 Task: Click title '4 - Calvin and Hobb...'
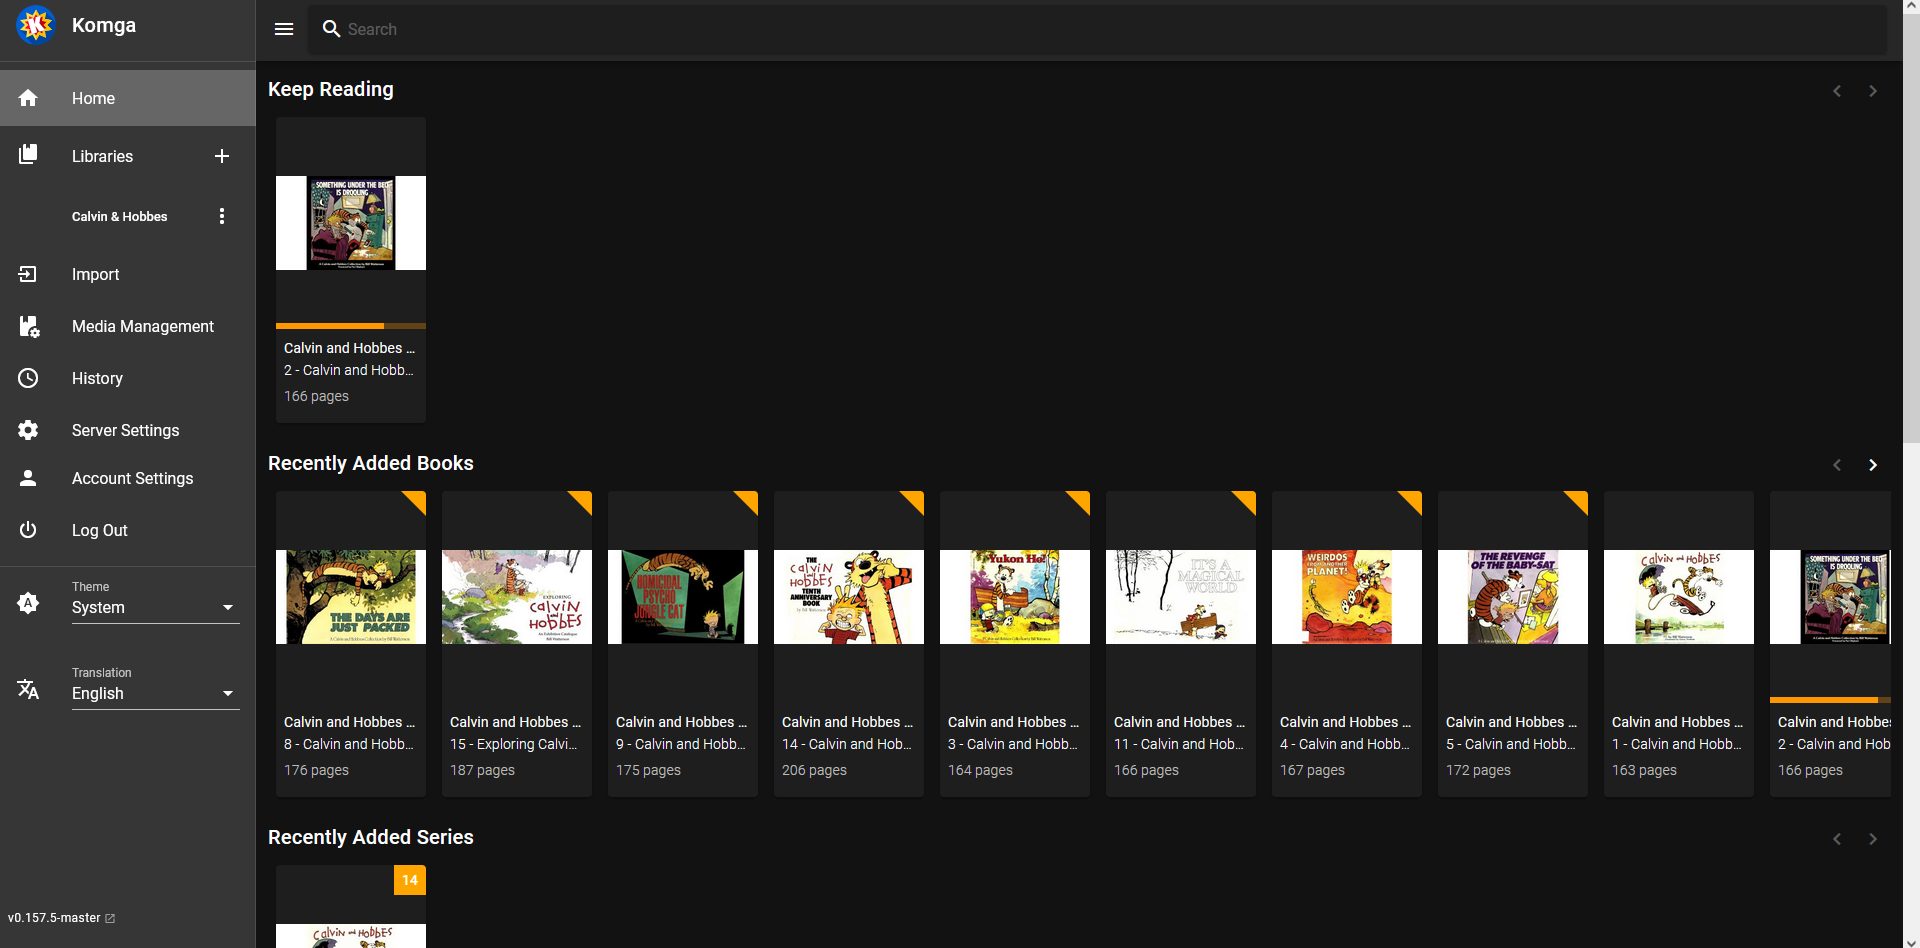coord(1344,744)
